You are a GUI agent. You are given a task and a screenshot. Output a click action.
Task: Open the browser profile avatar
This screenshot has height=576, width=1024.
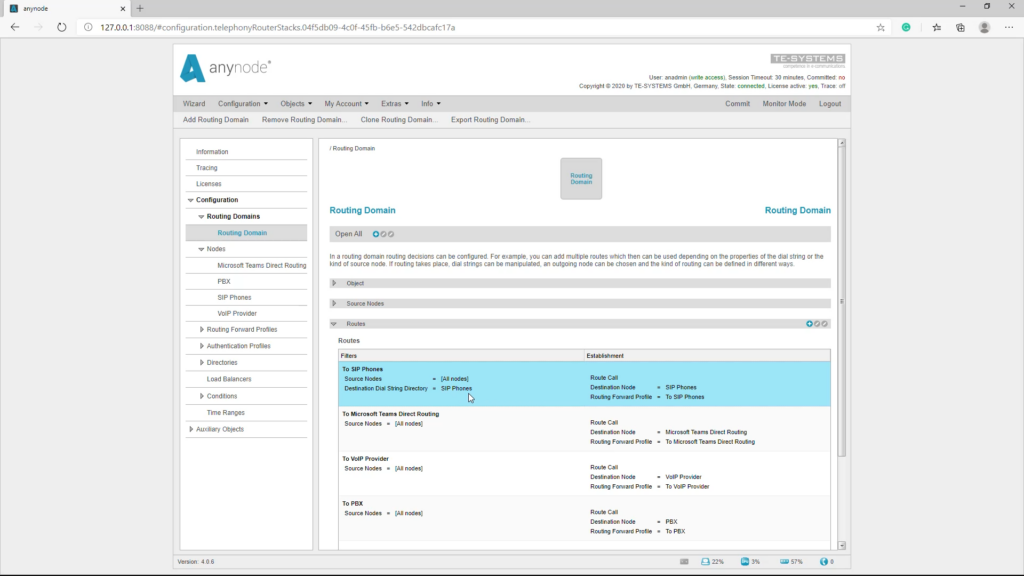click(x=984, y=27)
